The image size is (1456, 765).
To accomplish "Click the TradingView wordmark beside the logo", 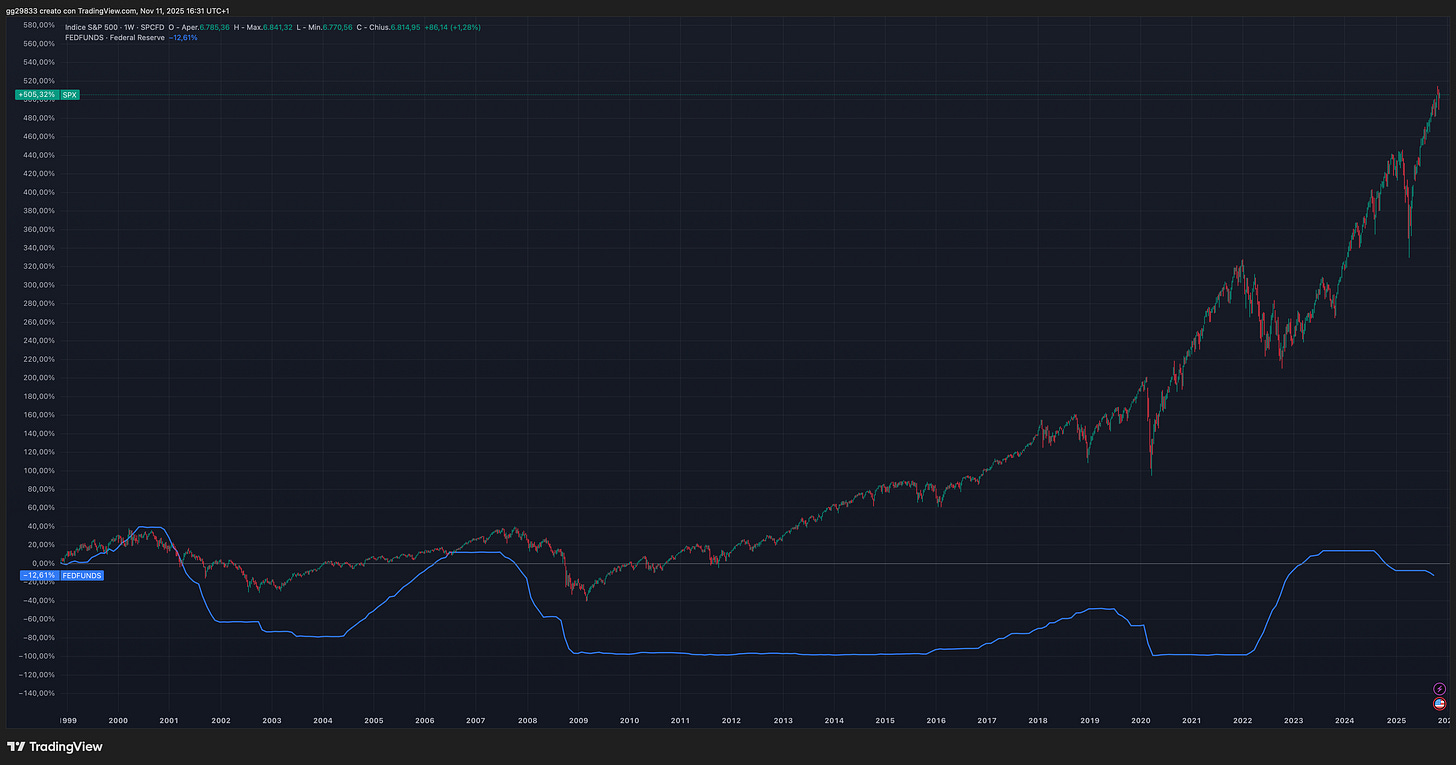I will click(x=64, y=746).
